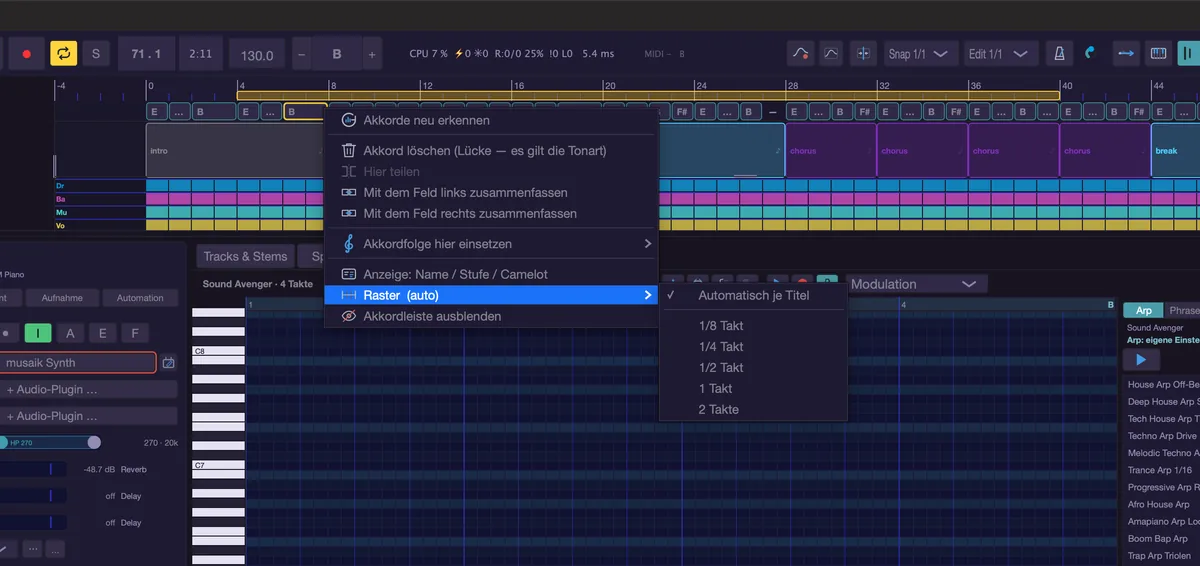The width and height of the screenshot is (1200, 566).
Task: Select the 'House Arp Off-Be' preset
Action: (1162, 385)
